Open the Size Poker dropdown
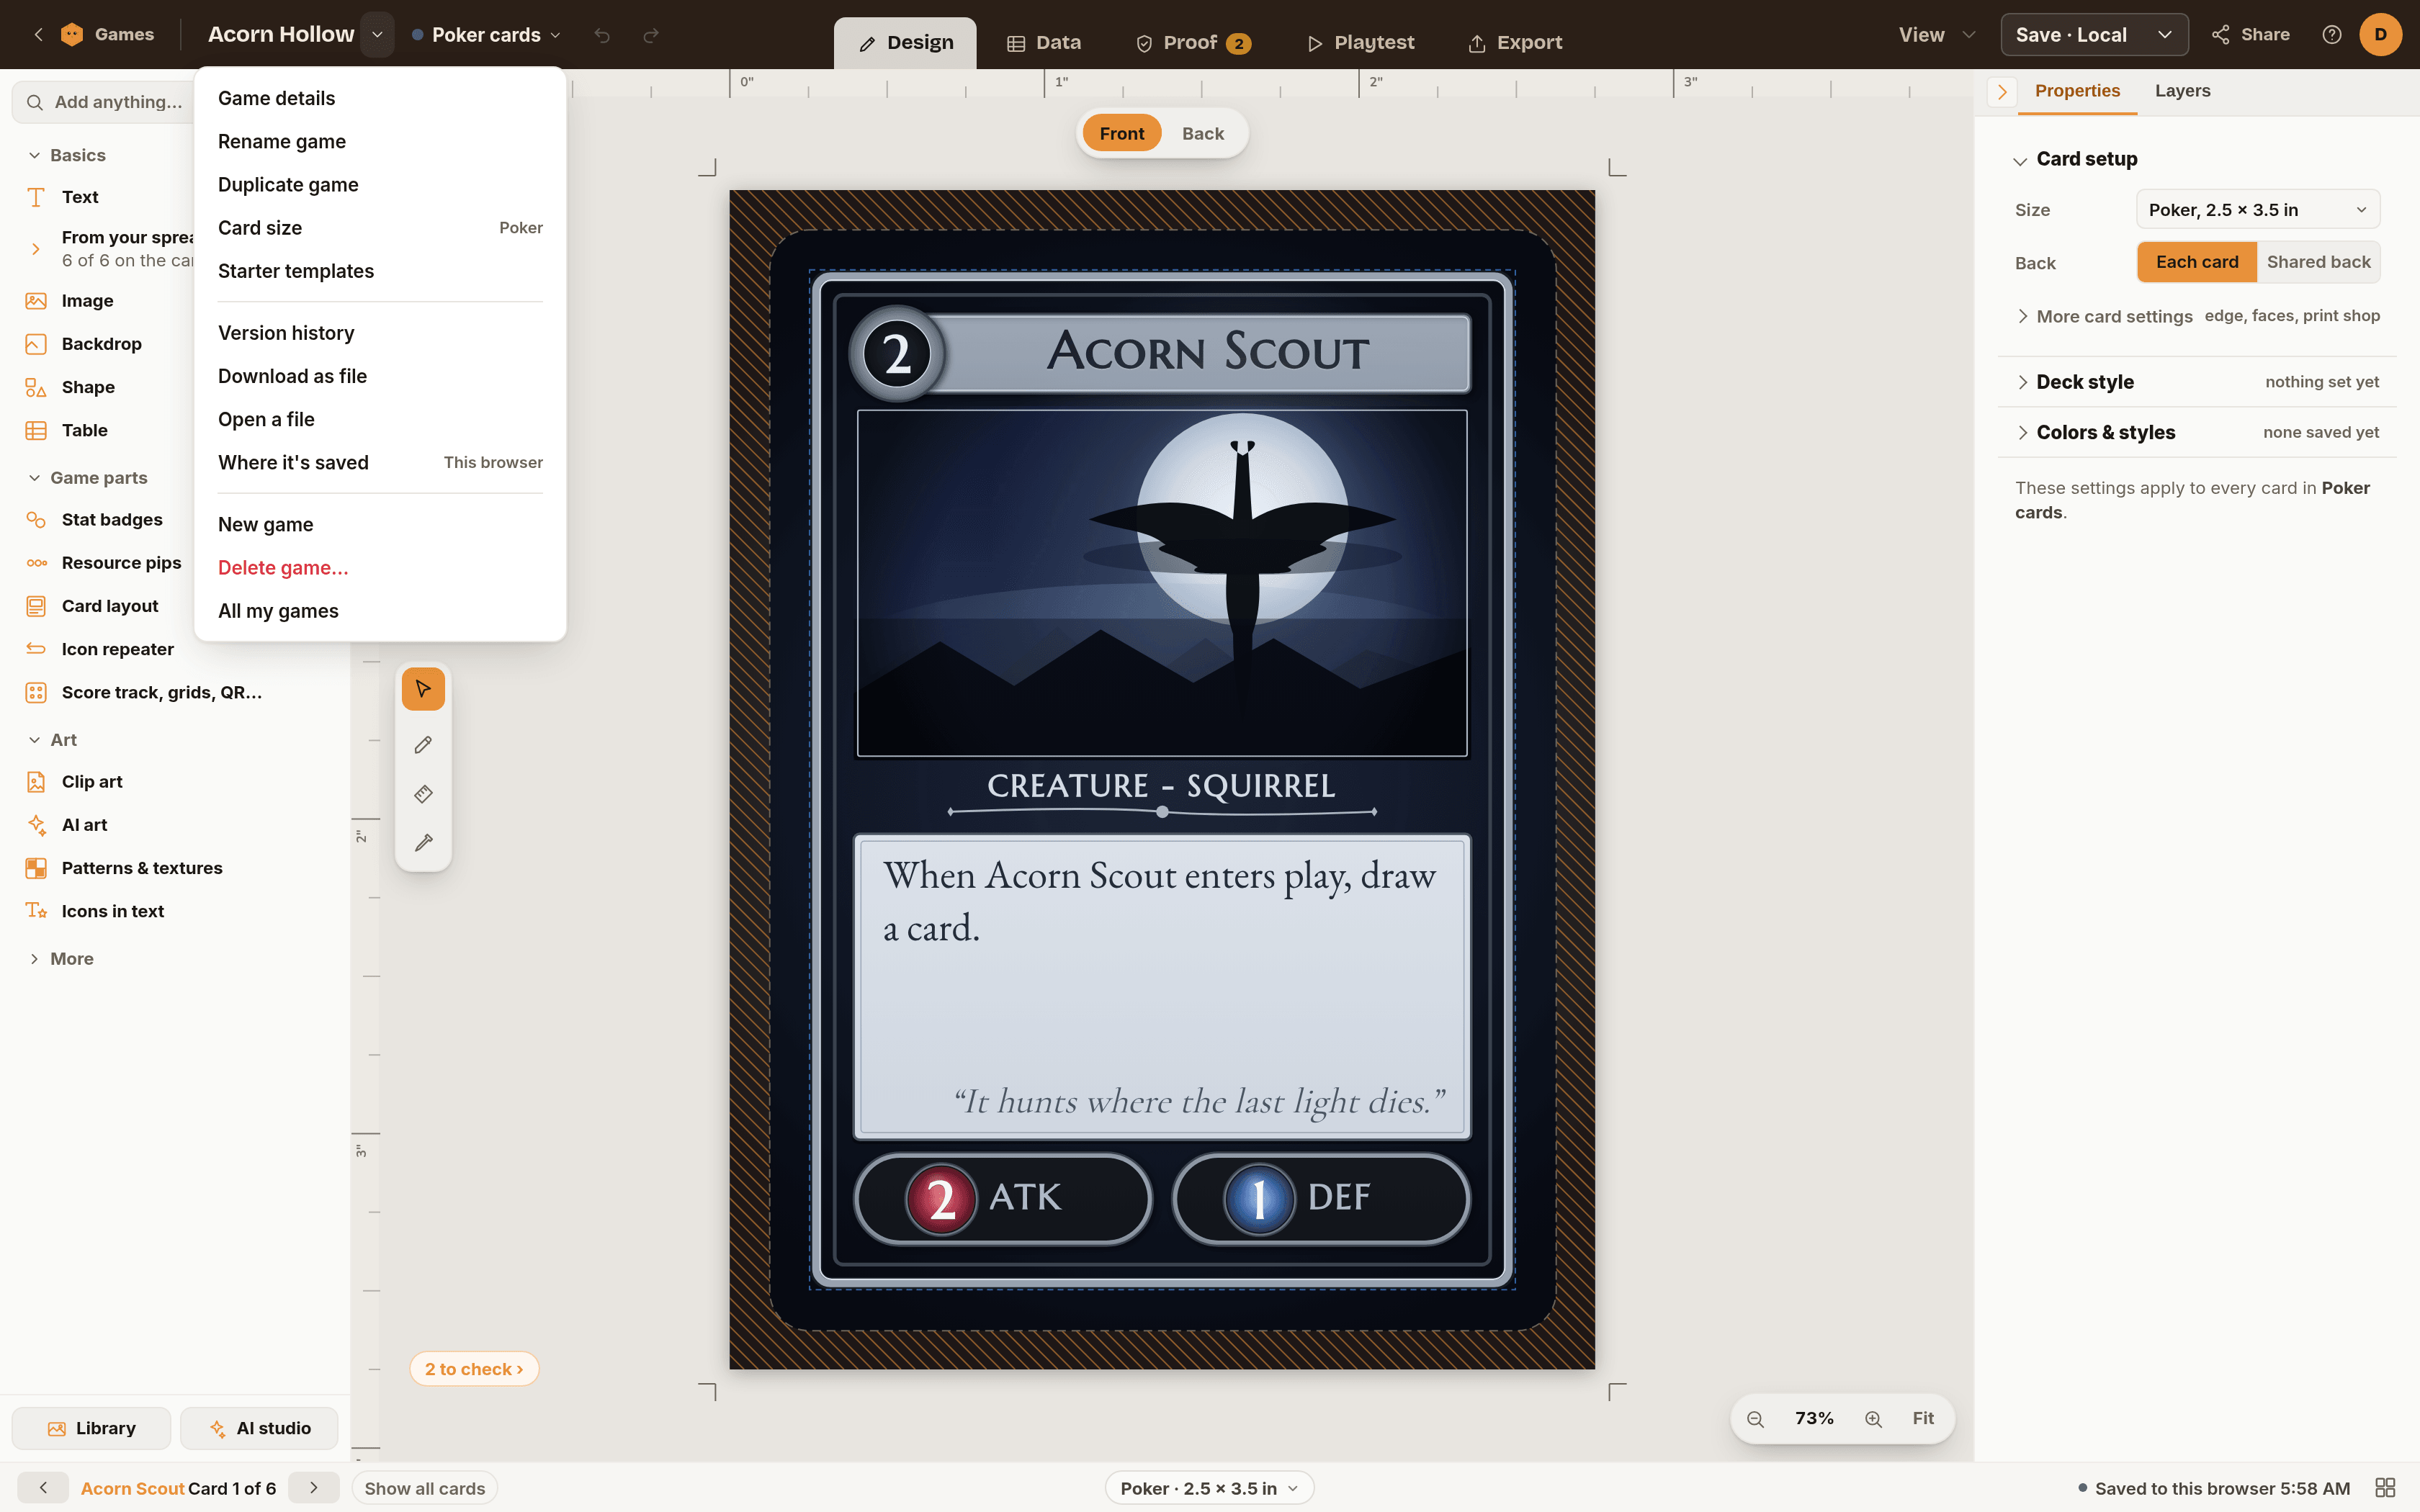This screenshot has width=2420, height=1512. pos(2258,210)
